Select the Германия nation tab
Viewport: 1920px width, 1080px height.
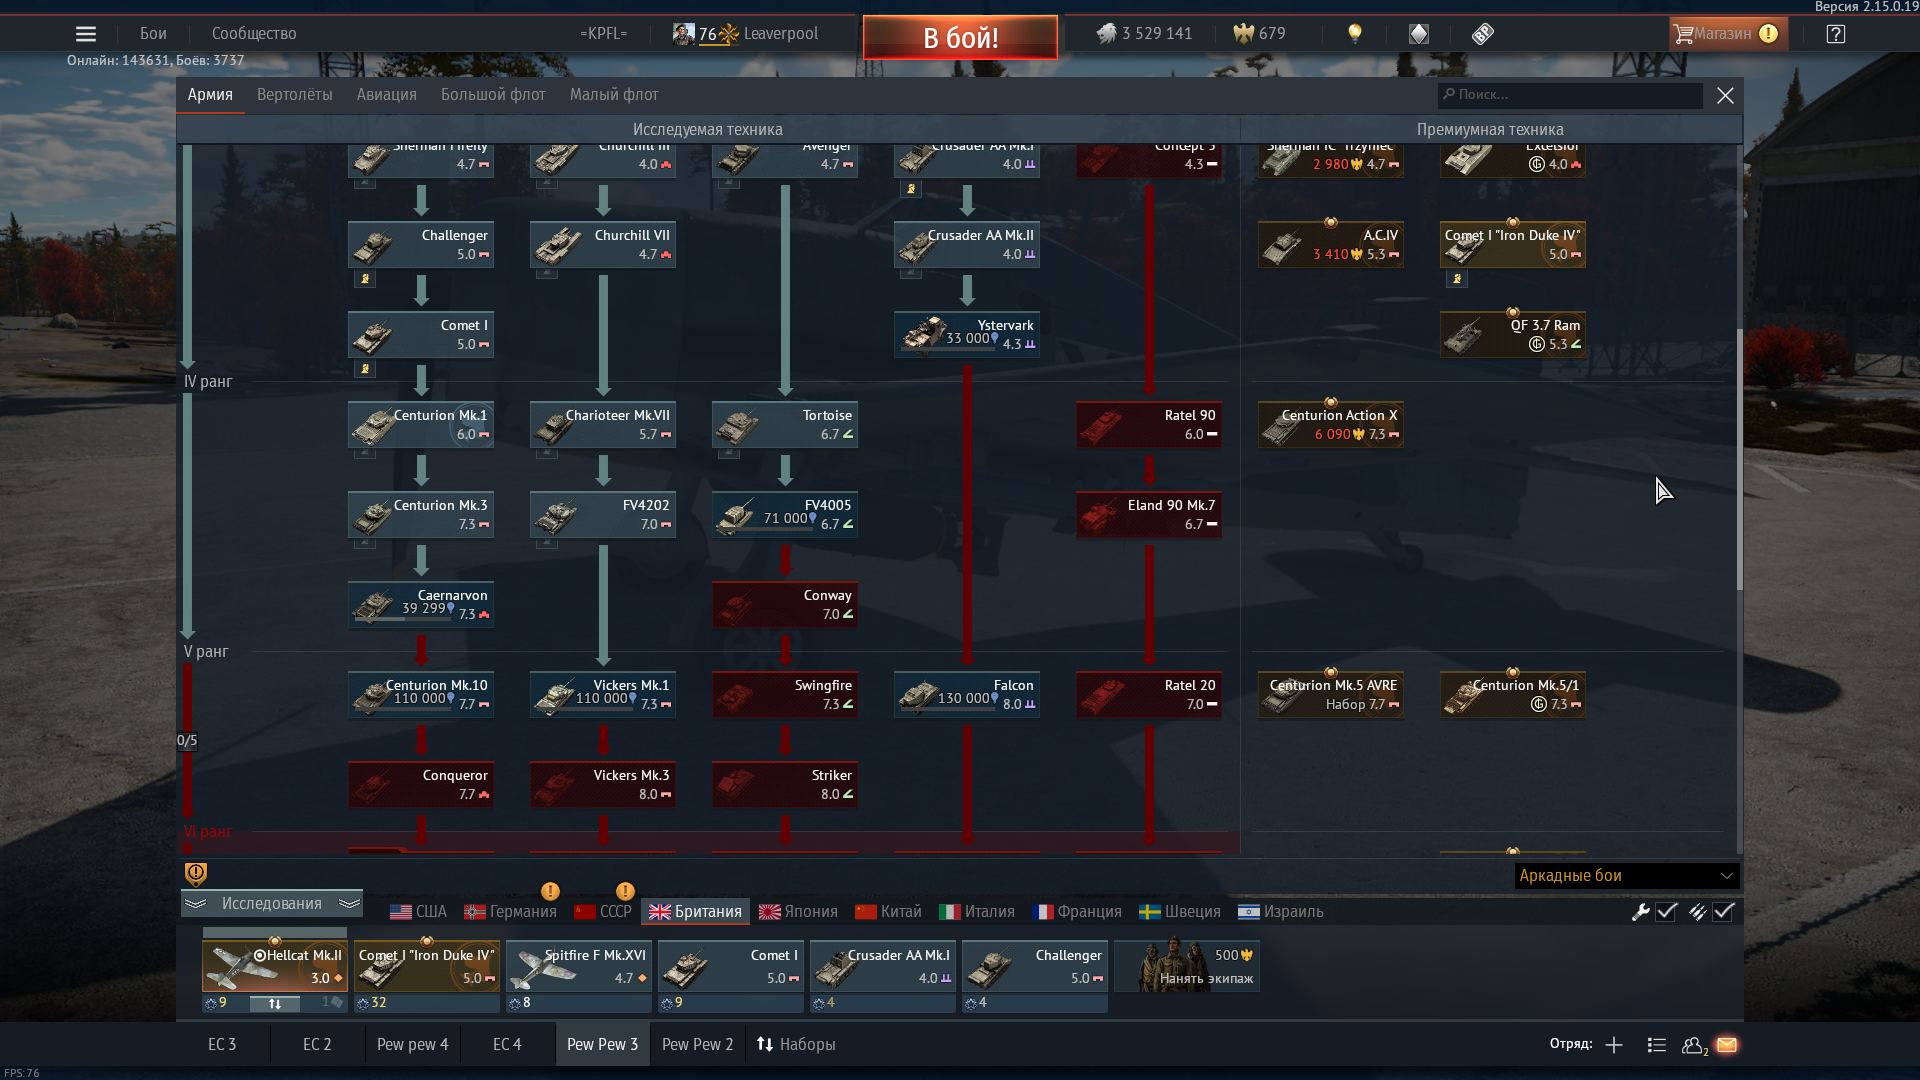coord(510,912)
